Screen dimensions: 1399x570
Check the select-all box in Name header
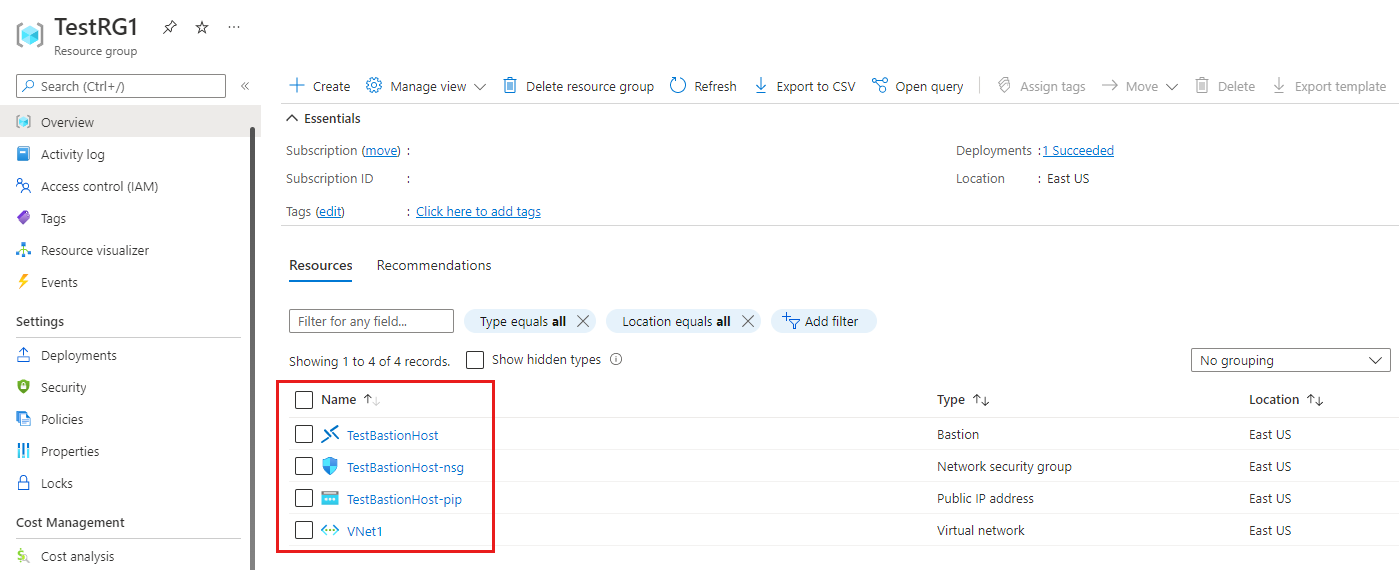click(304, 400)
